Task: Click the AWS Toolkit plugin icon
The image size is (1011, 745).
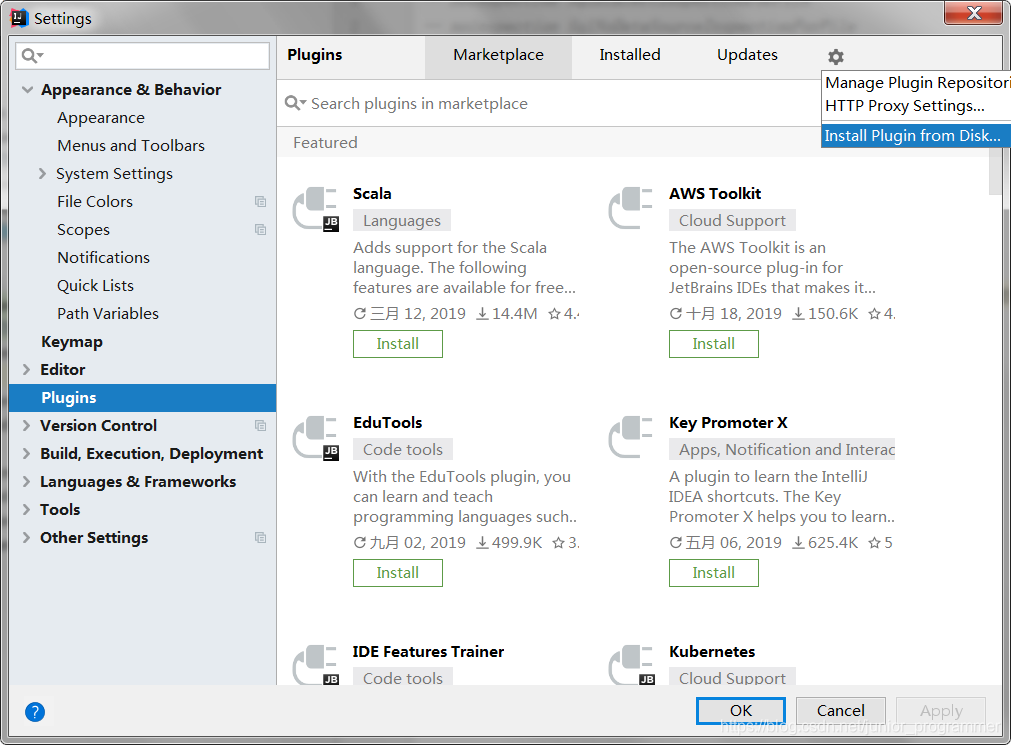Action: 631,208
